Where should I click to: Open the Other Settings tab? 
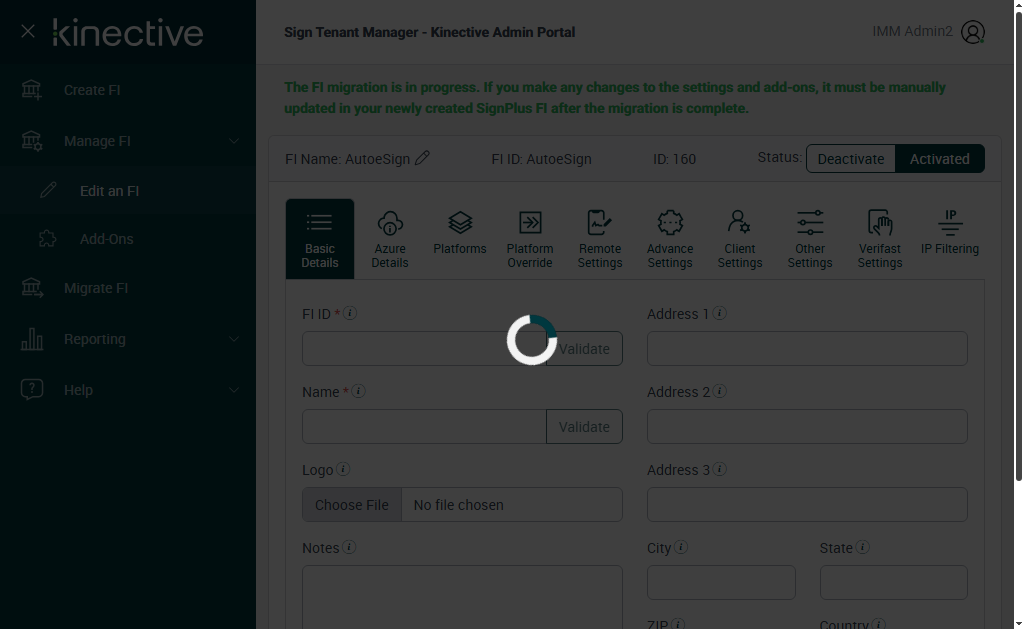810,239
